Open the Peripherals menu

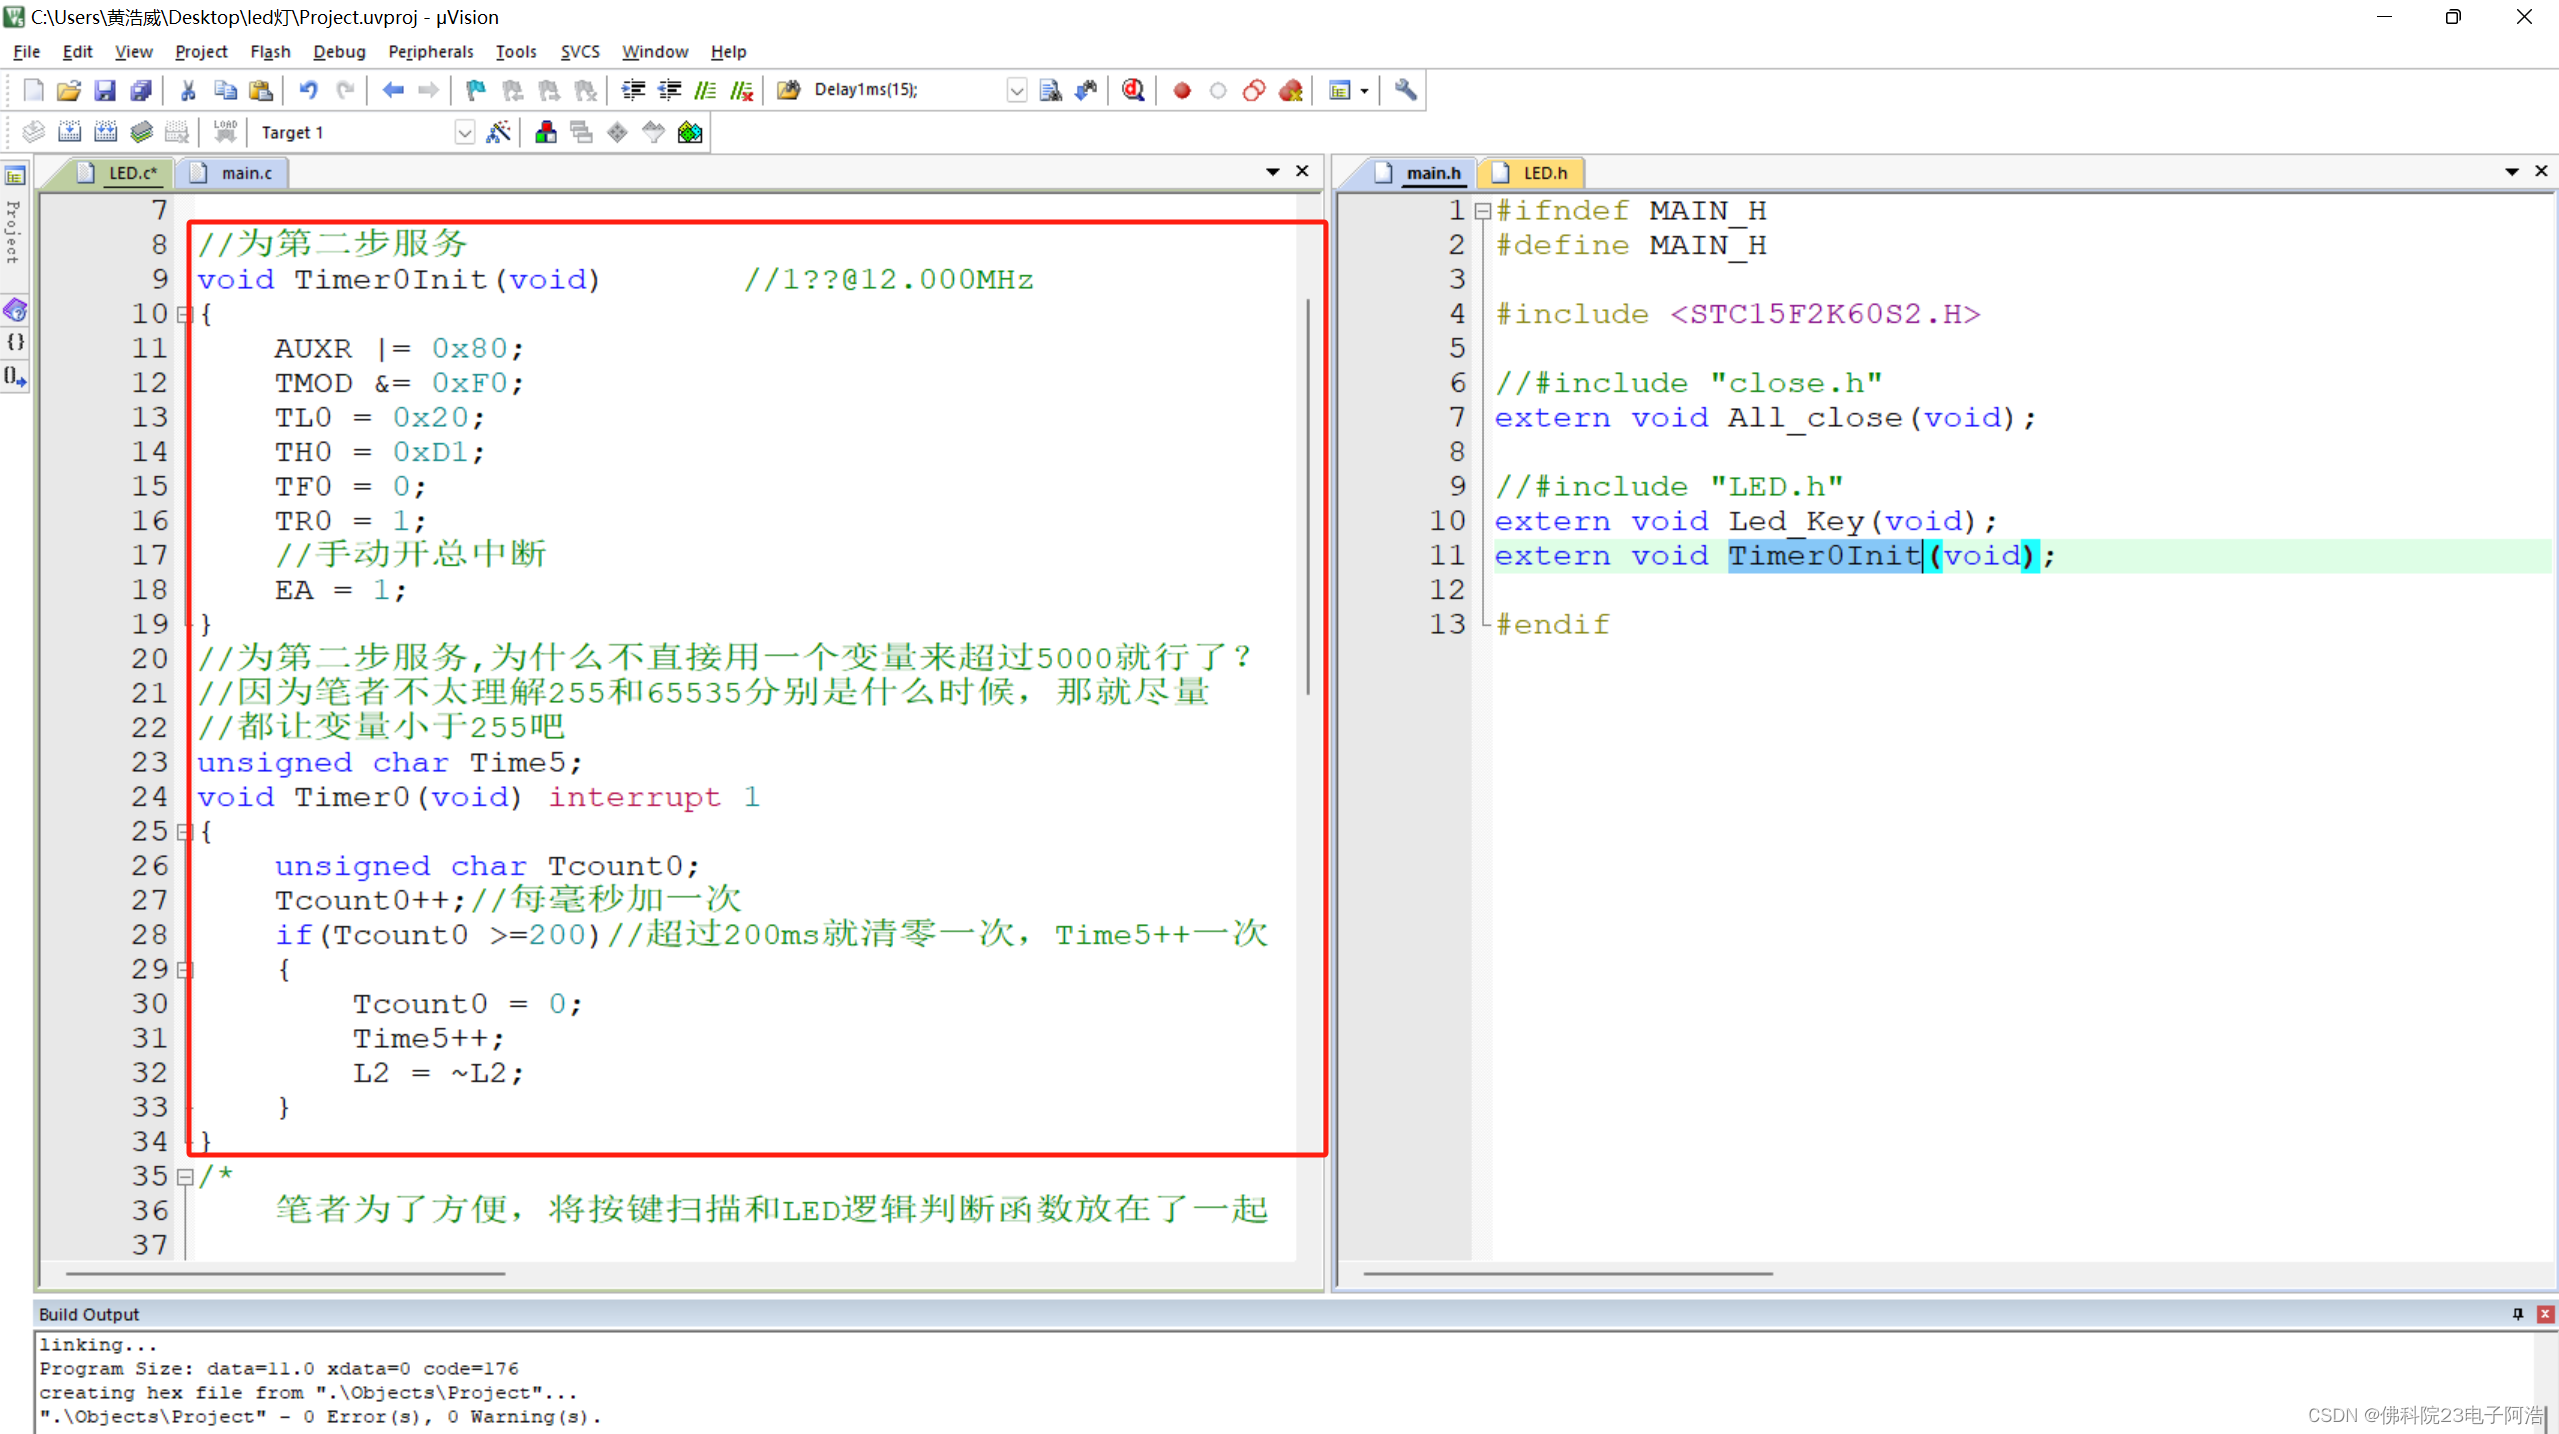[x=430, y=51]
